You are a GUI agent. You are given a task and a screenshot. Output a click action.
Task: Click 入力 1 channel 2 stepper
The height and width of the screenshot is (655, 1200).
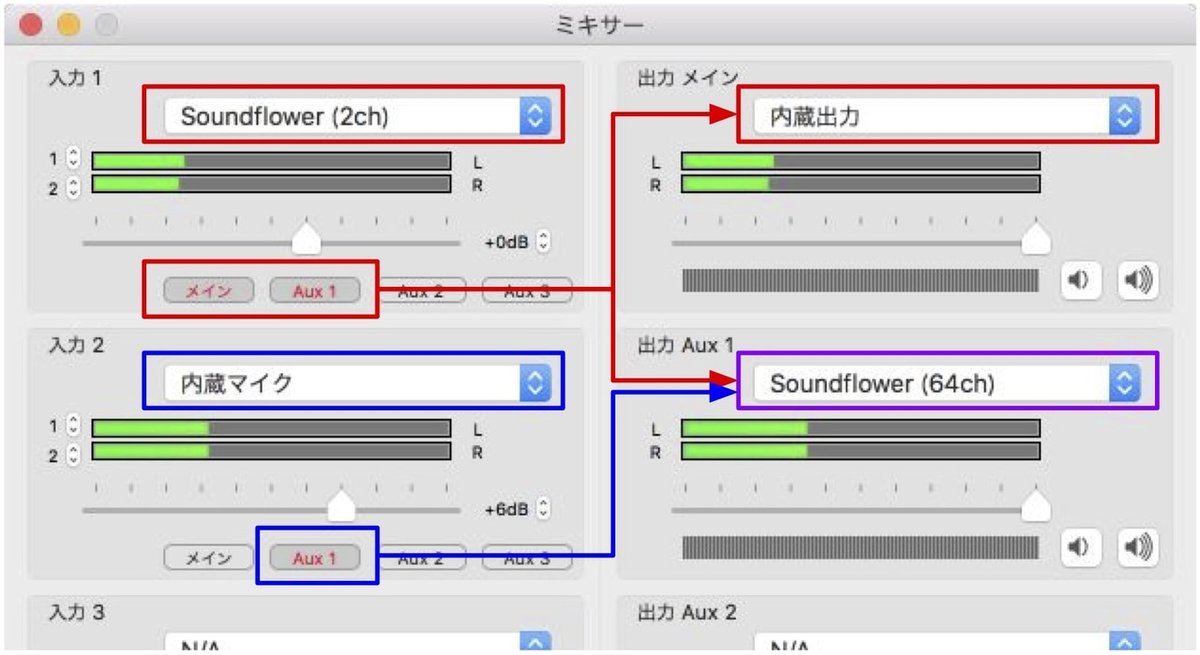(73, 188)
